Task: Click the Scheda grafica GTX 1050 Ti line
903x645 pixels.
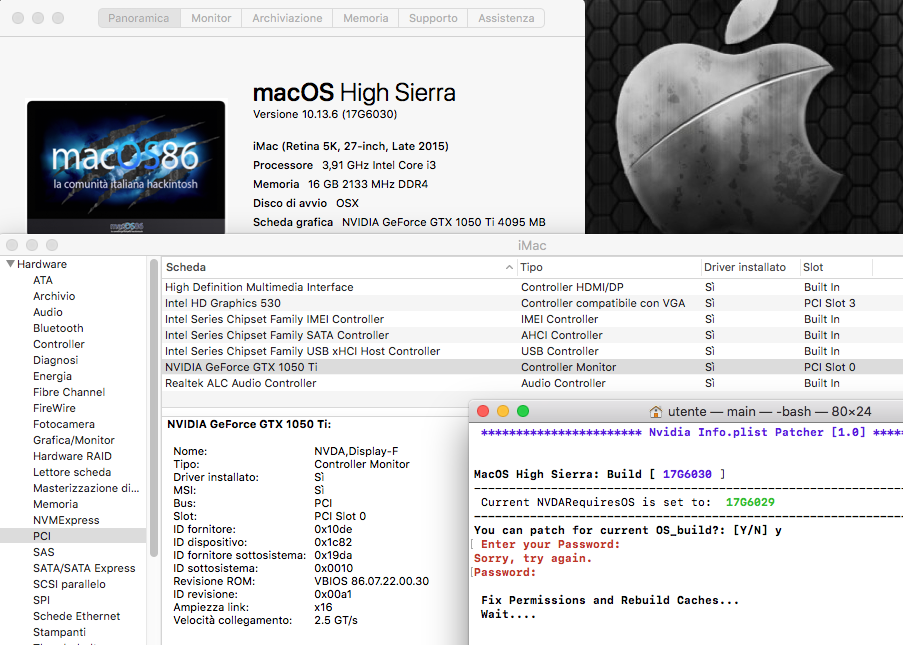Action: 399,222
